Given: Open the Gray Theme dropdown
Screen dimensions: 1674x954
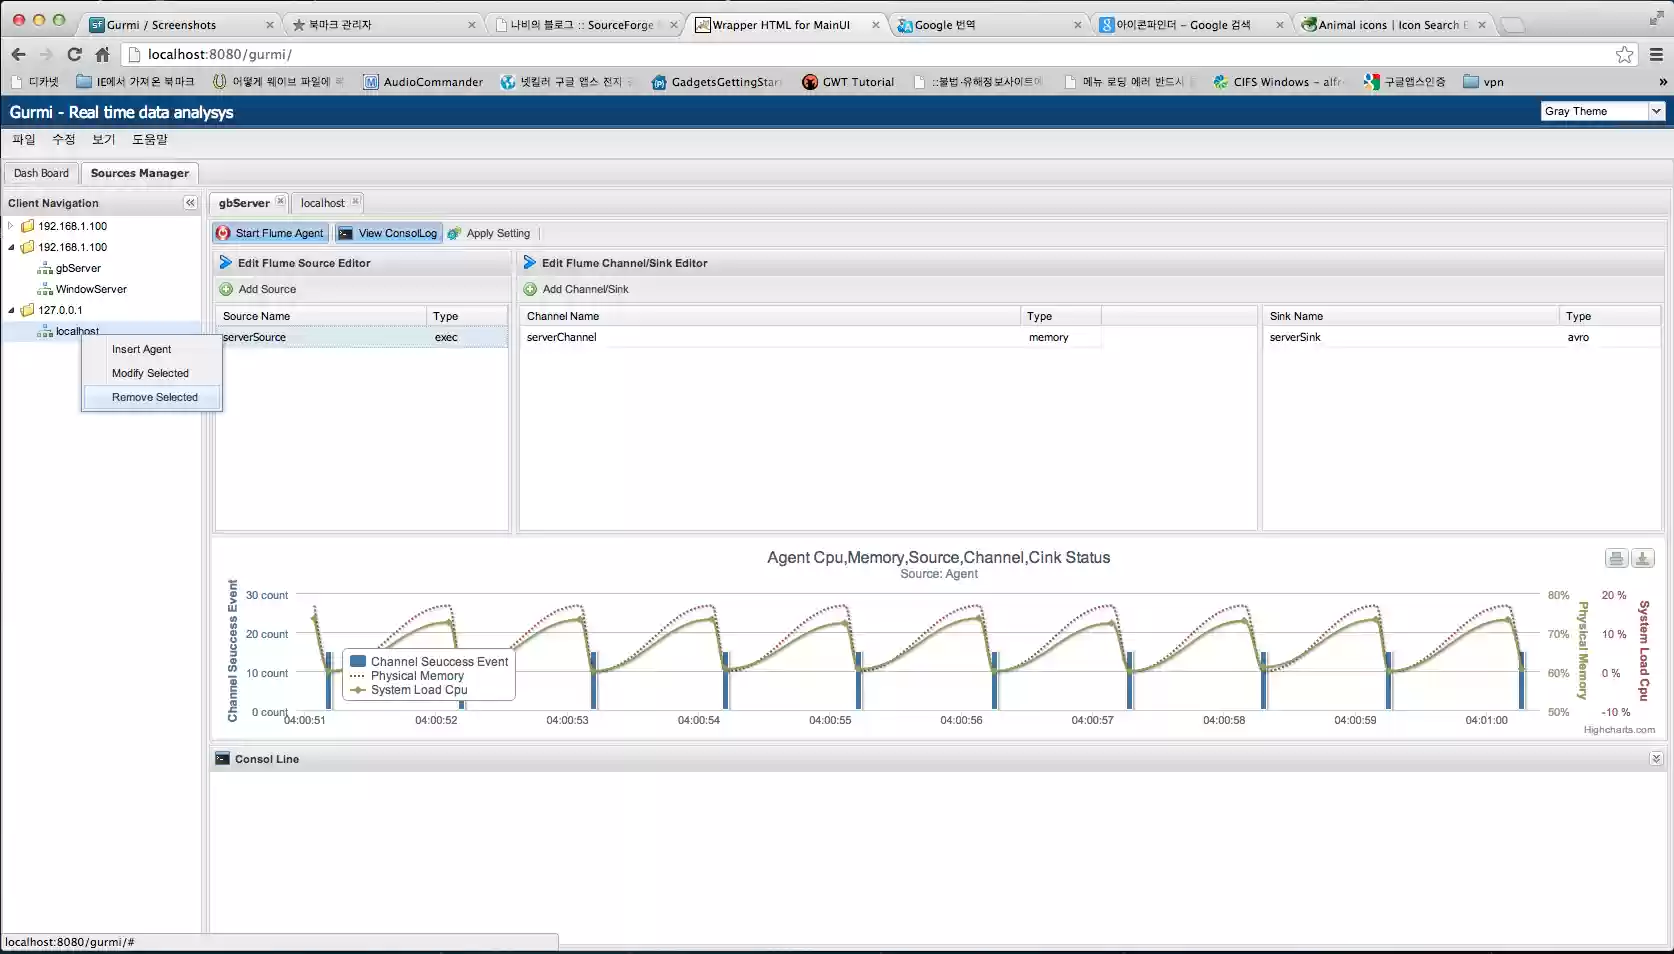Looking at the screenshot, I should (1656, 111).
